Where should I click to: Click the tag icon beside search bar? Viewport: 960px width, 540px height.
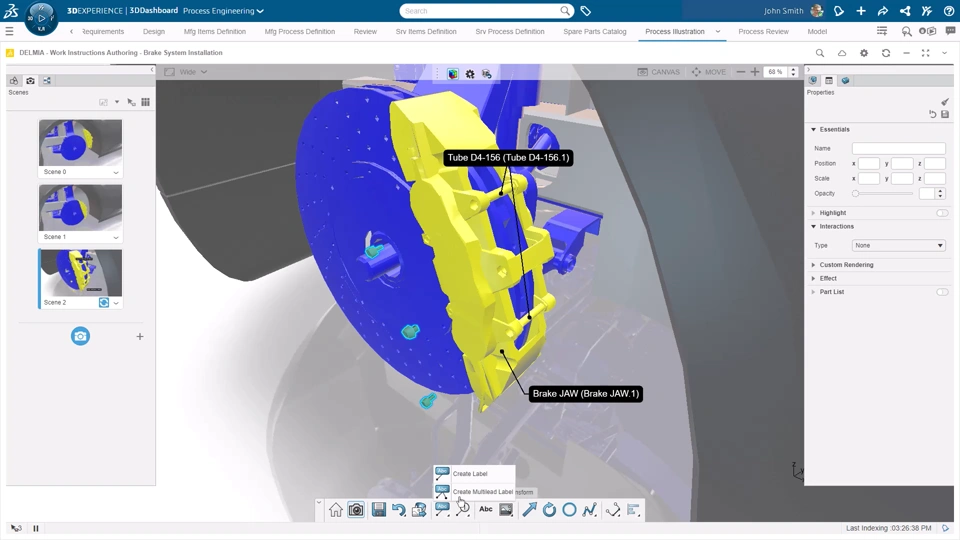[586, 10]
